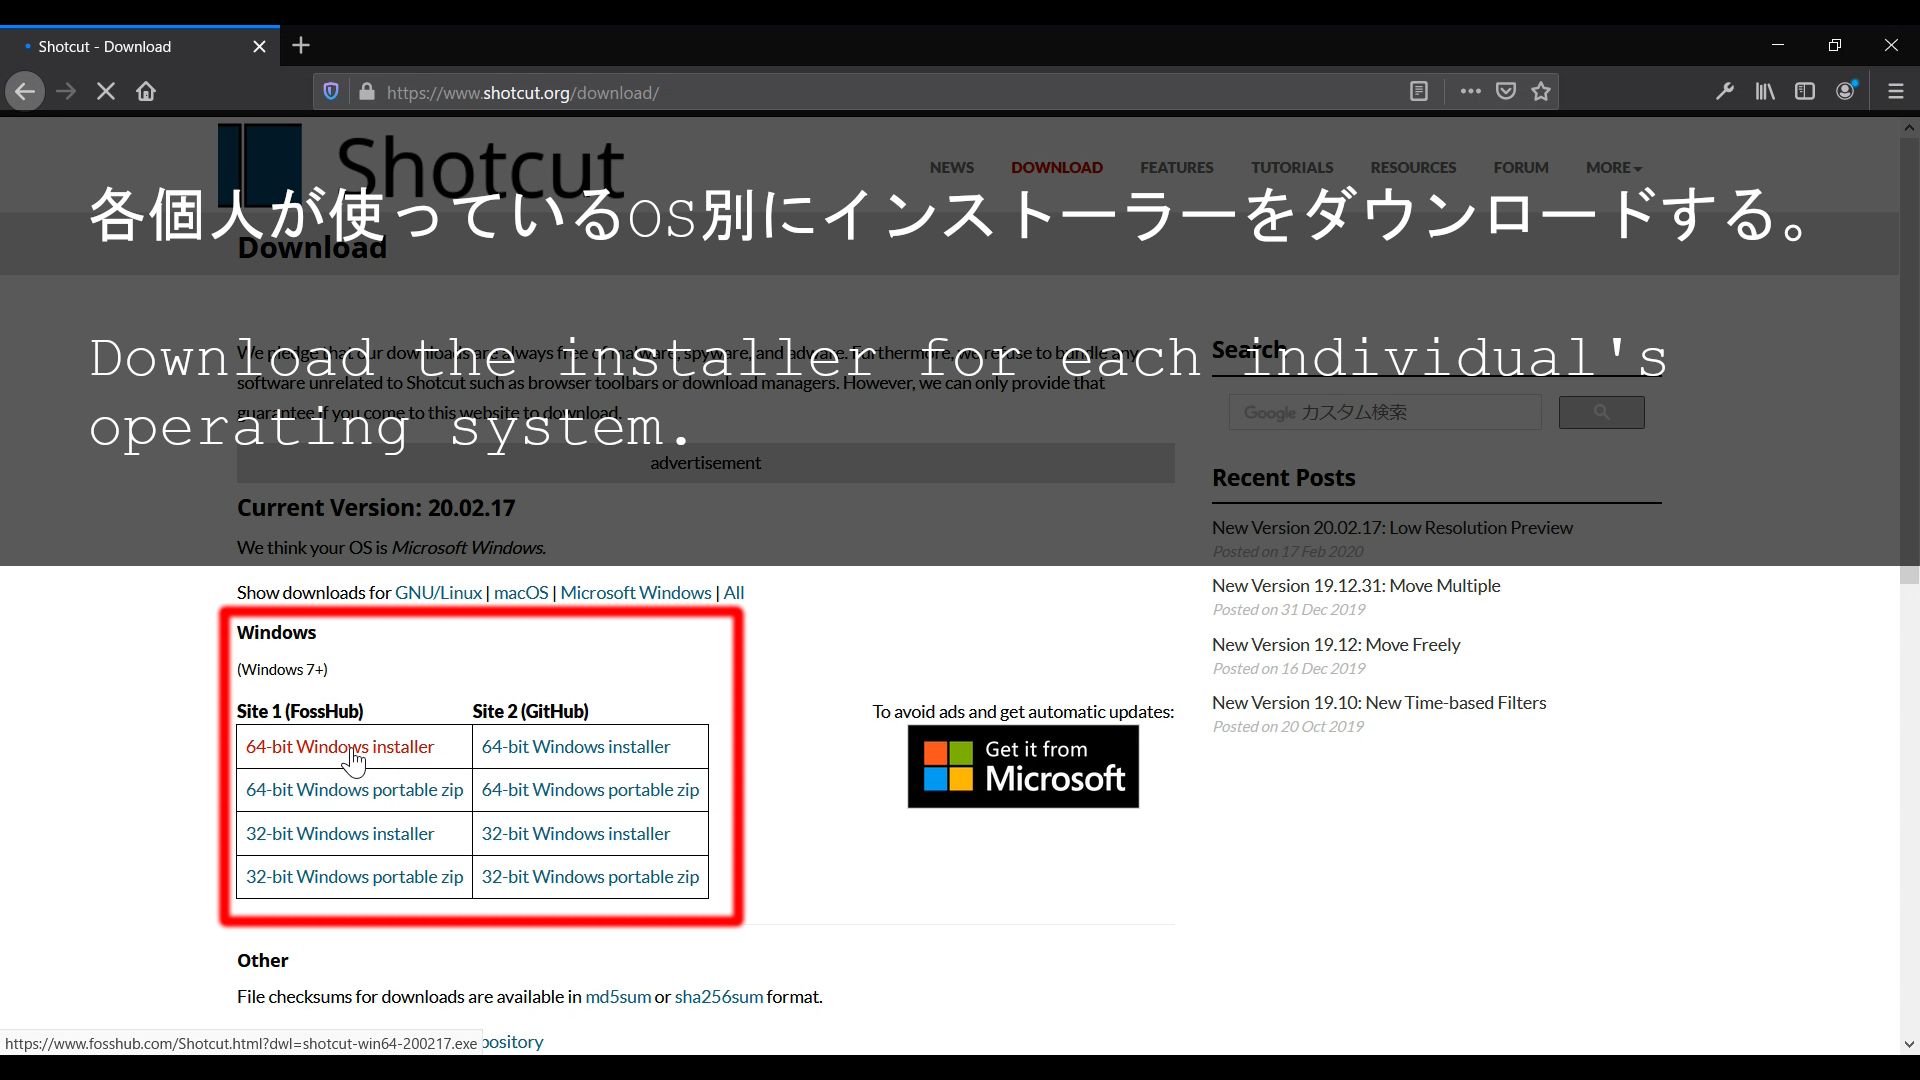1920x1080 pixels.
Task: View site security padlock details
Action: pyautogui.click(x=367, y=92)
